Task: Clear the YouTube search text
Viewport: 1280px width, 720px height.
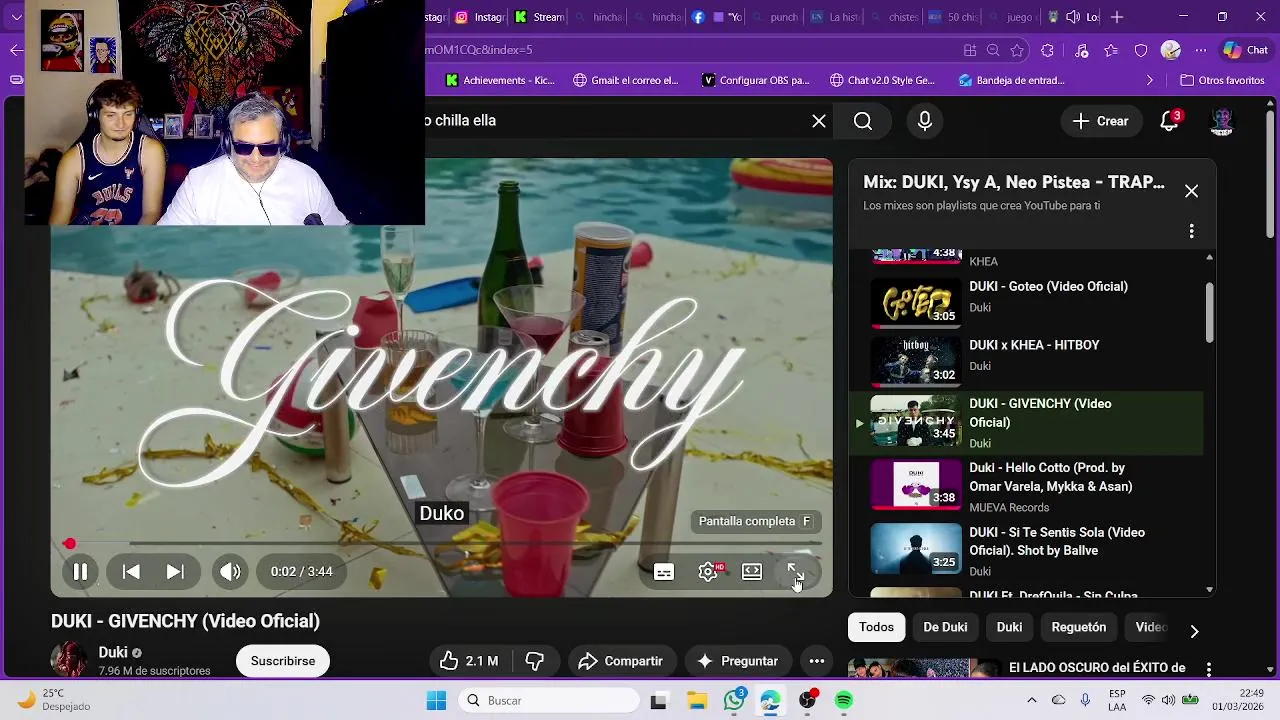Action: [x=819, y=121]
